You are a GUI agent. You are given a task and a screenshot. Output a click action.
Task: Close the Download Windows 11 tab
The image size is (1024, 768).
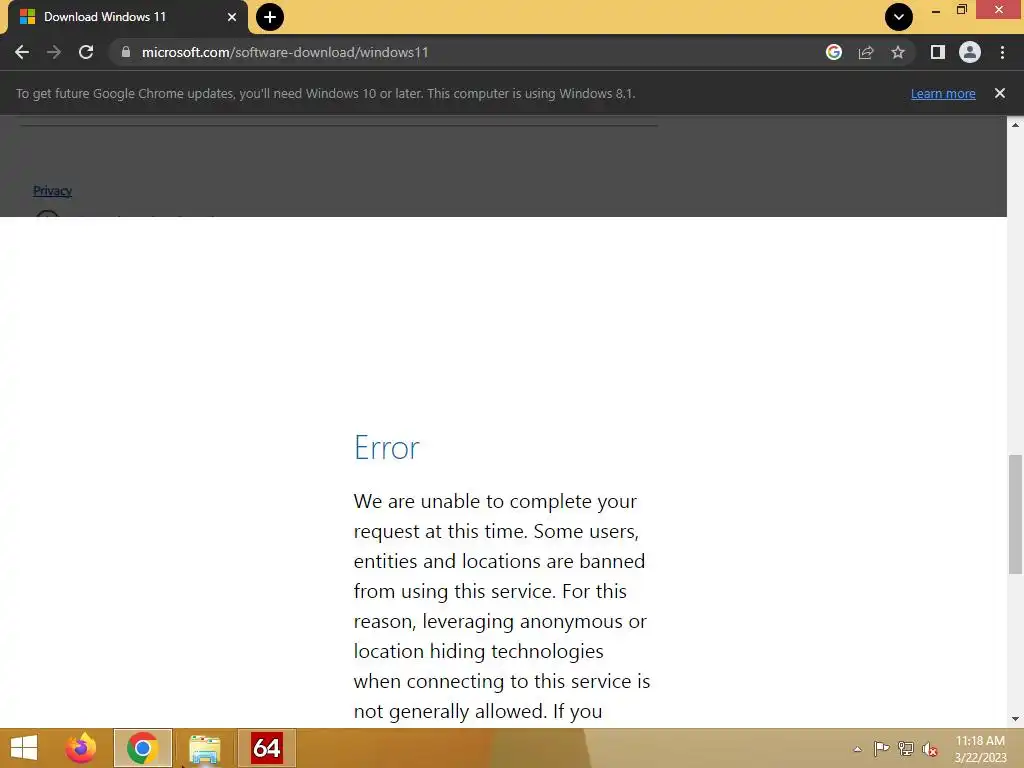click(232, 17)
